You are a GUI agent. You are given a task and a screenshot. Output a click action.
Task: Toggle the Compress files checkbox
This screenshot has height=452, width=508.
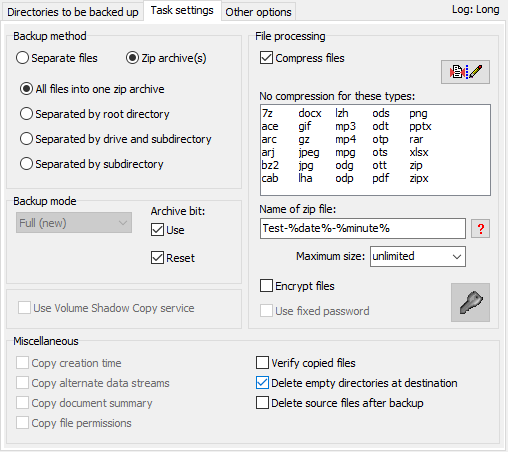point(266,58)
